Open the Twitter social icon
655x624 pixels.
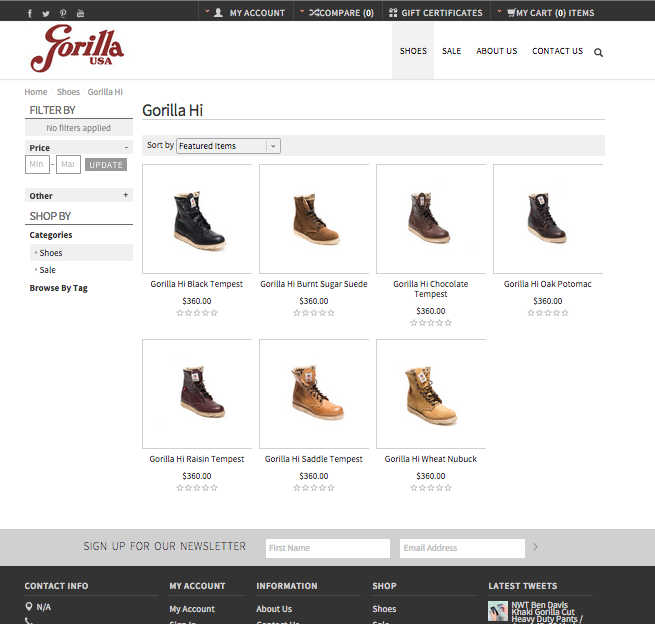(46, 13)
